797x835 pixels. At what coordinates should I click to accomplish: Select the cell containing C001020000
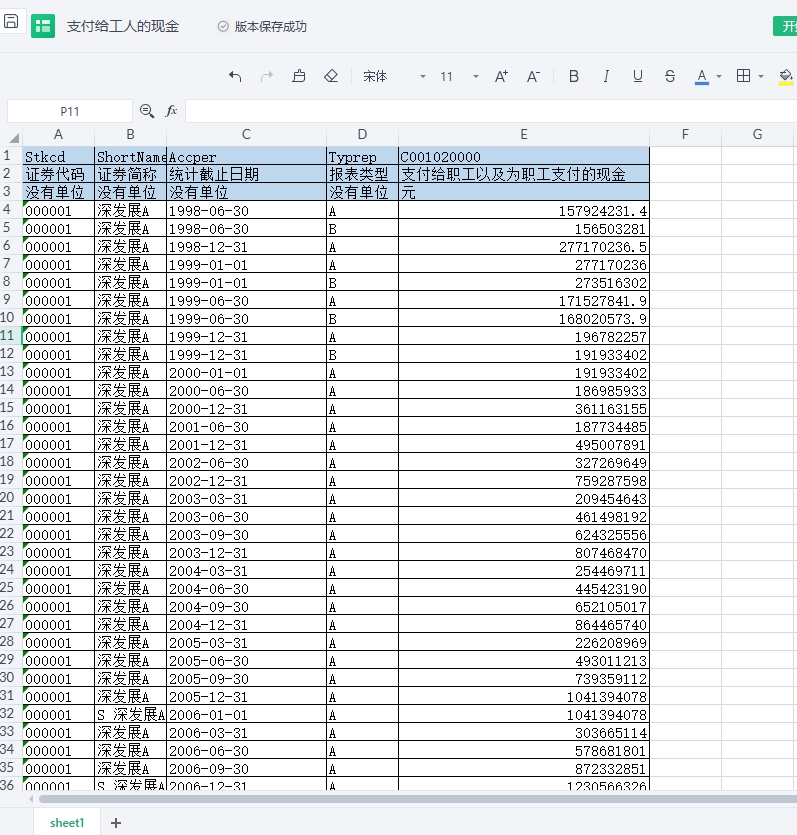[x=523, y=157]
